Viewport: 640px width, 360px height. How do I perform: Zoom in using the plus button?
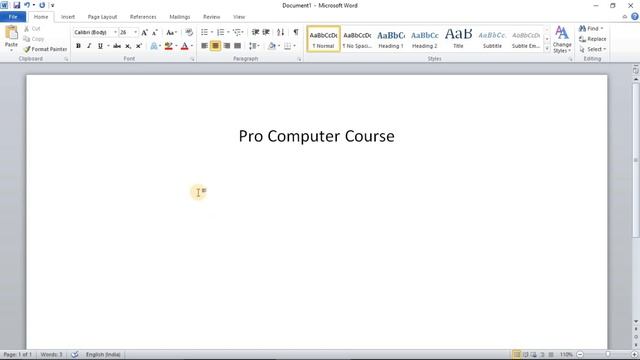(x=635, y=354)
